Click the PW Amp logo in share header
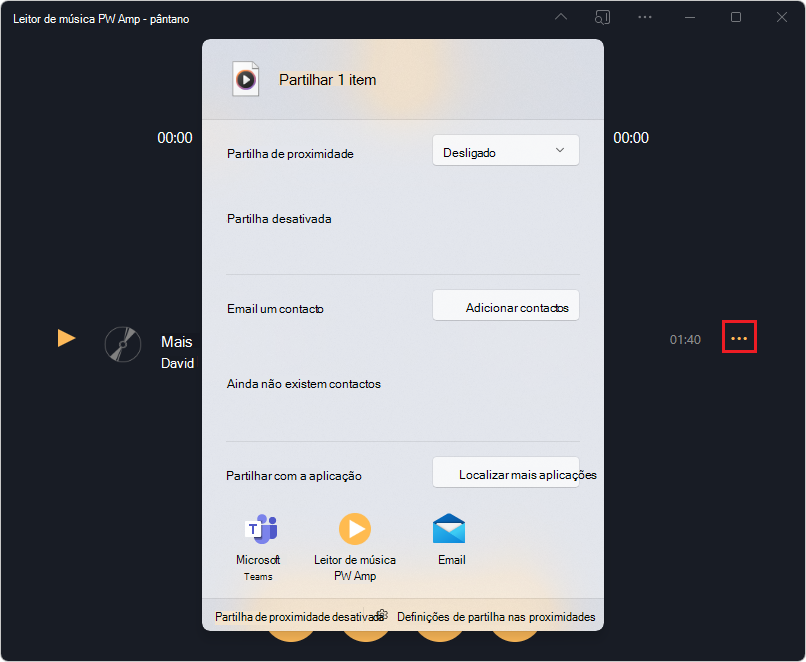 (x=245, y=78)
